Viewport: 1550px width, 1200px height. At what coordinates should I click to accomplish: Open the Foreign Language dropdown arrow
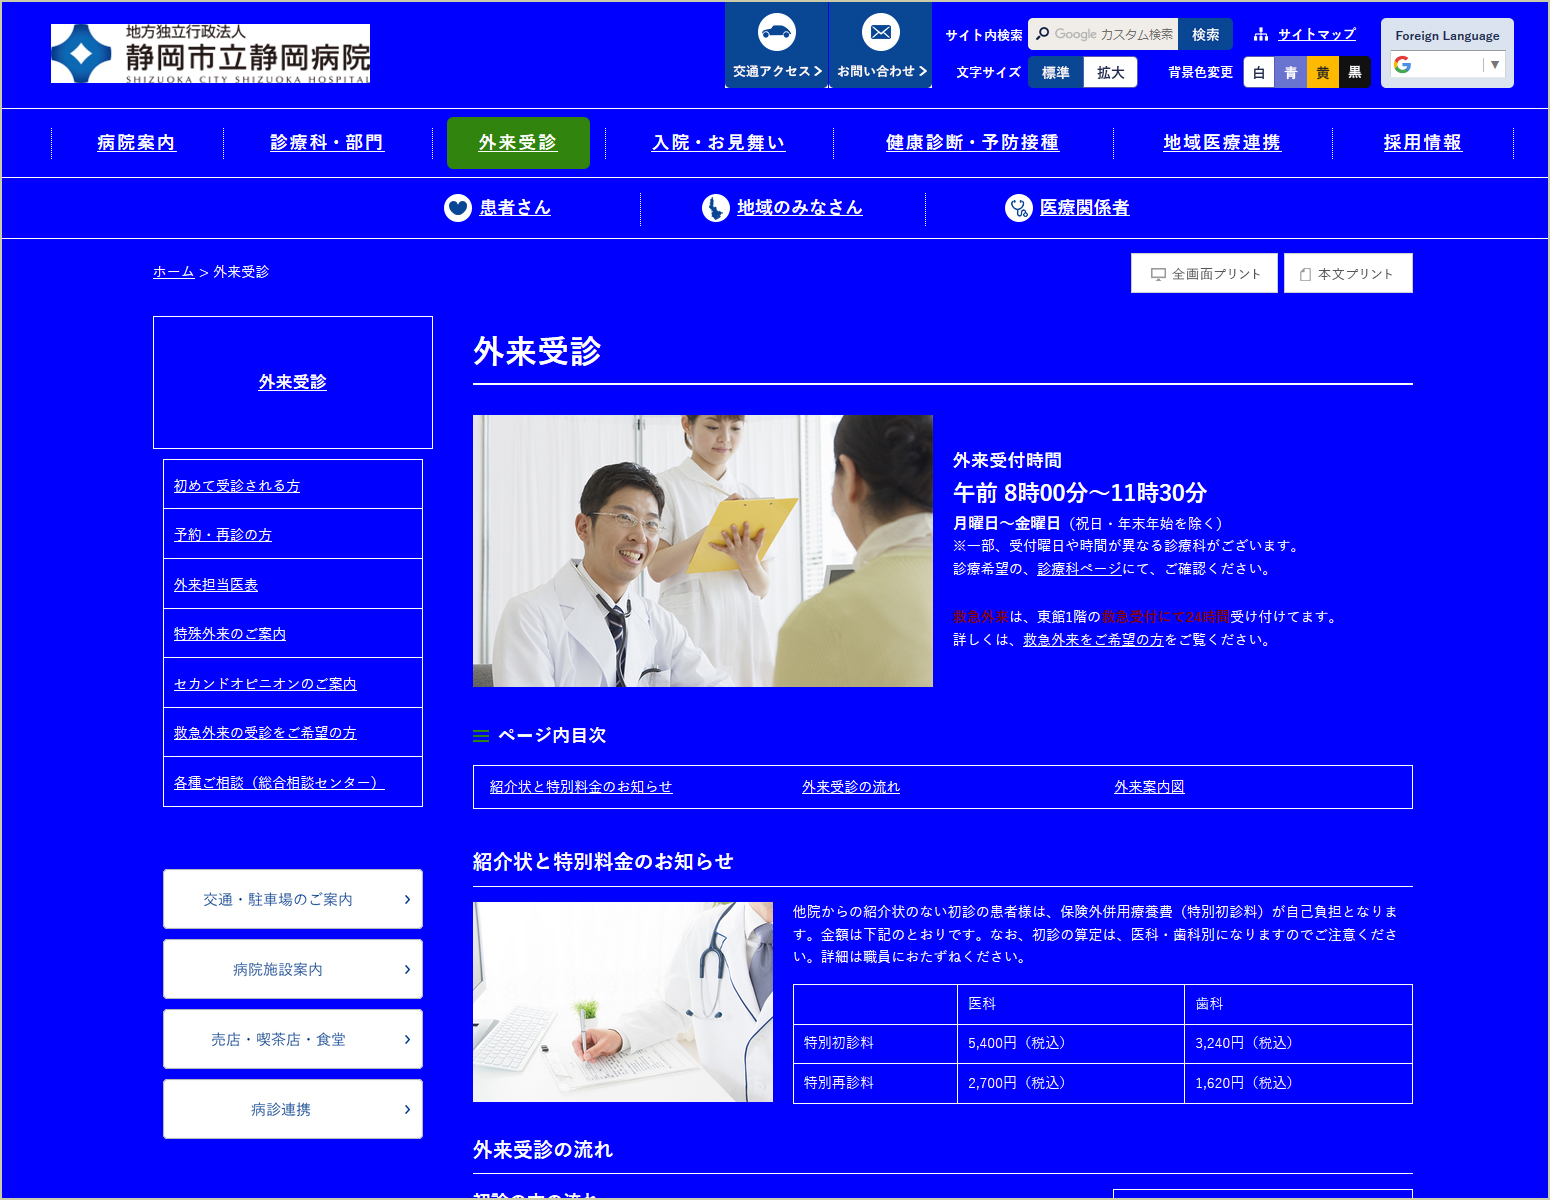[x=1494, y=64]
